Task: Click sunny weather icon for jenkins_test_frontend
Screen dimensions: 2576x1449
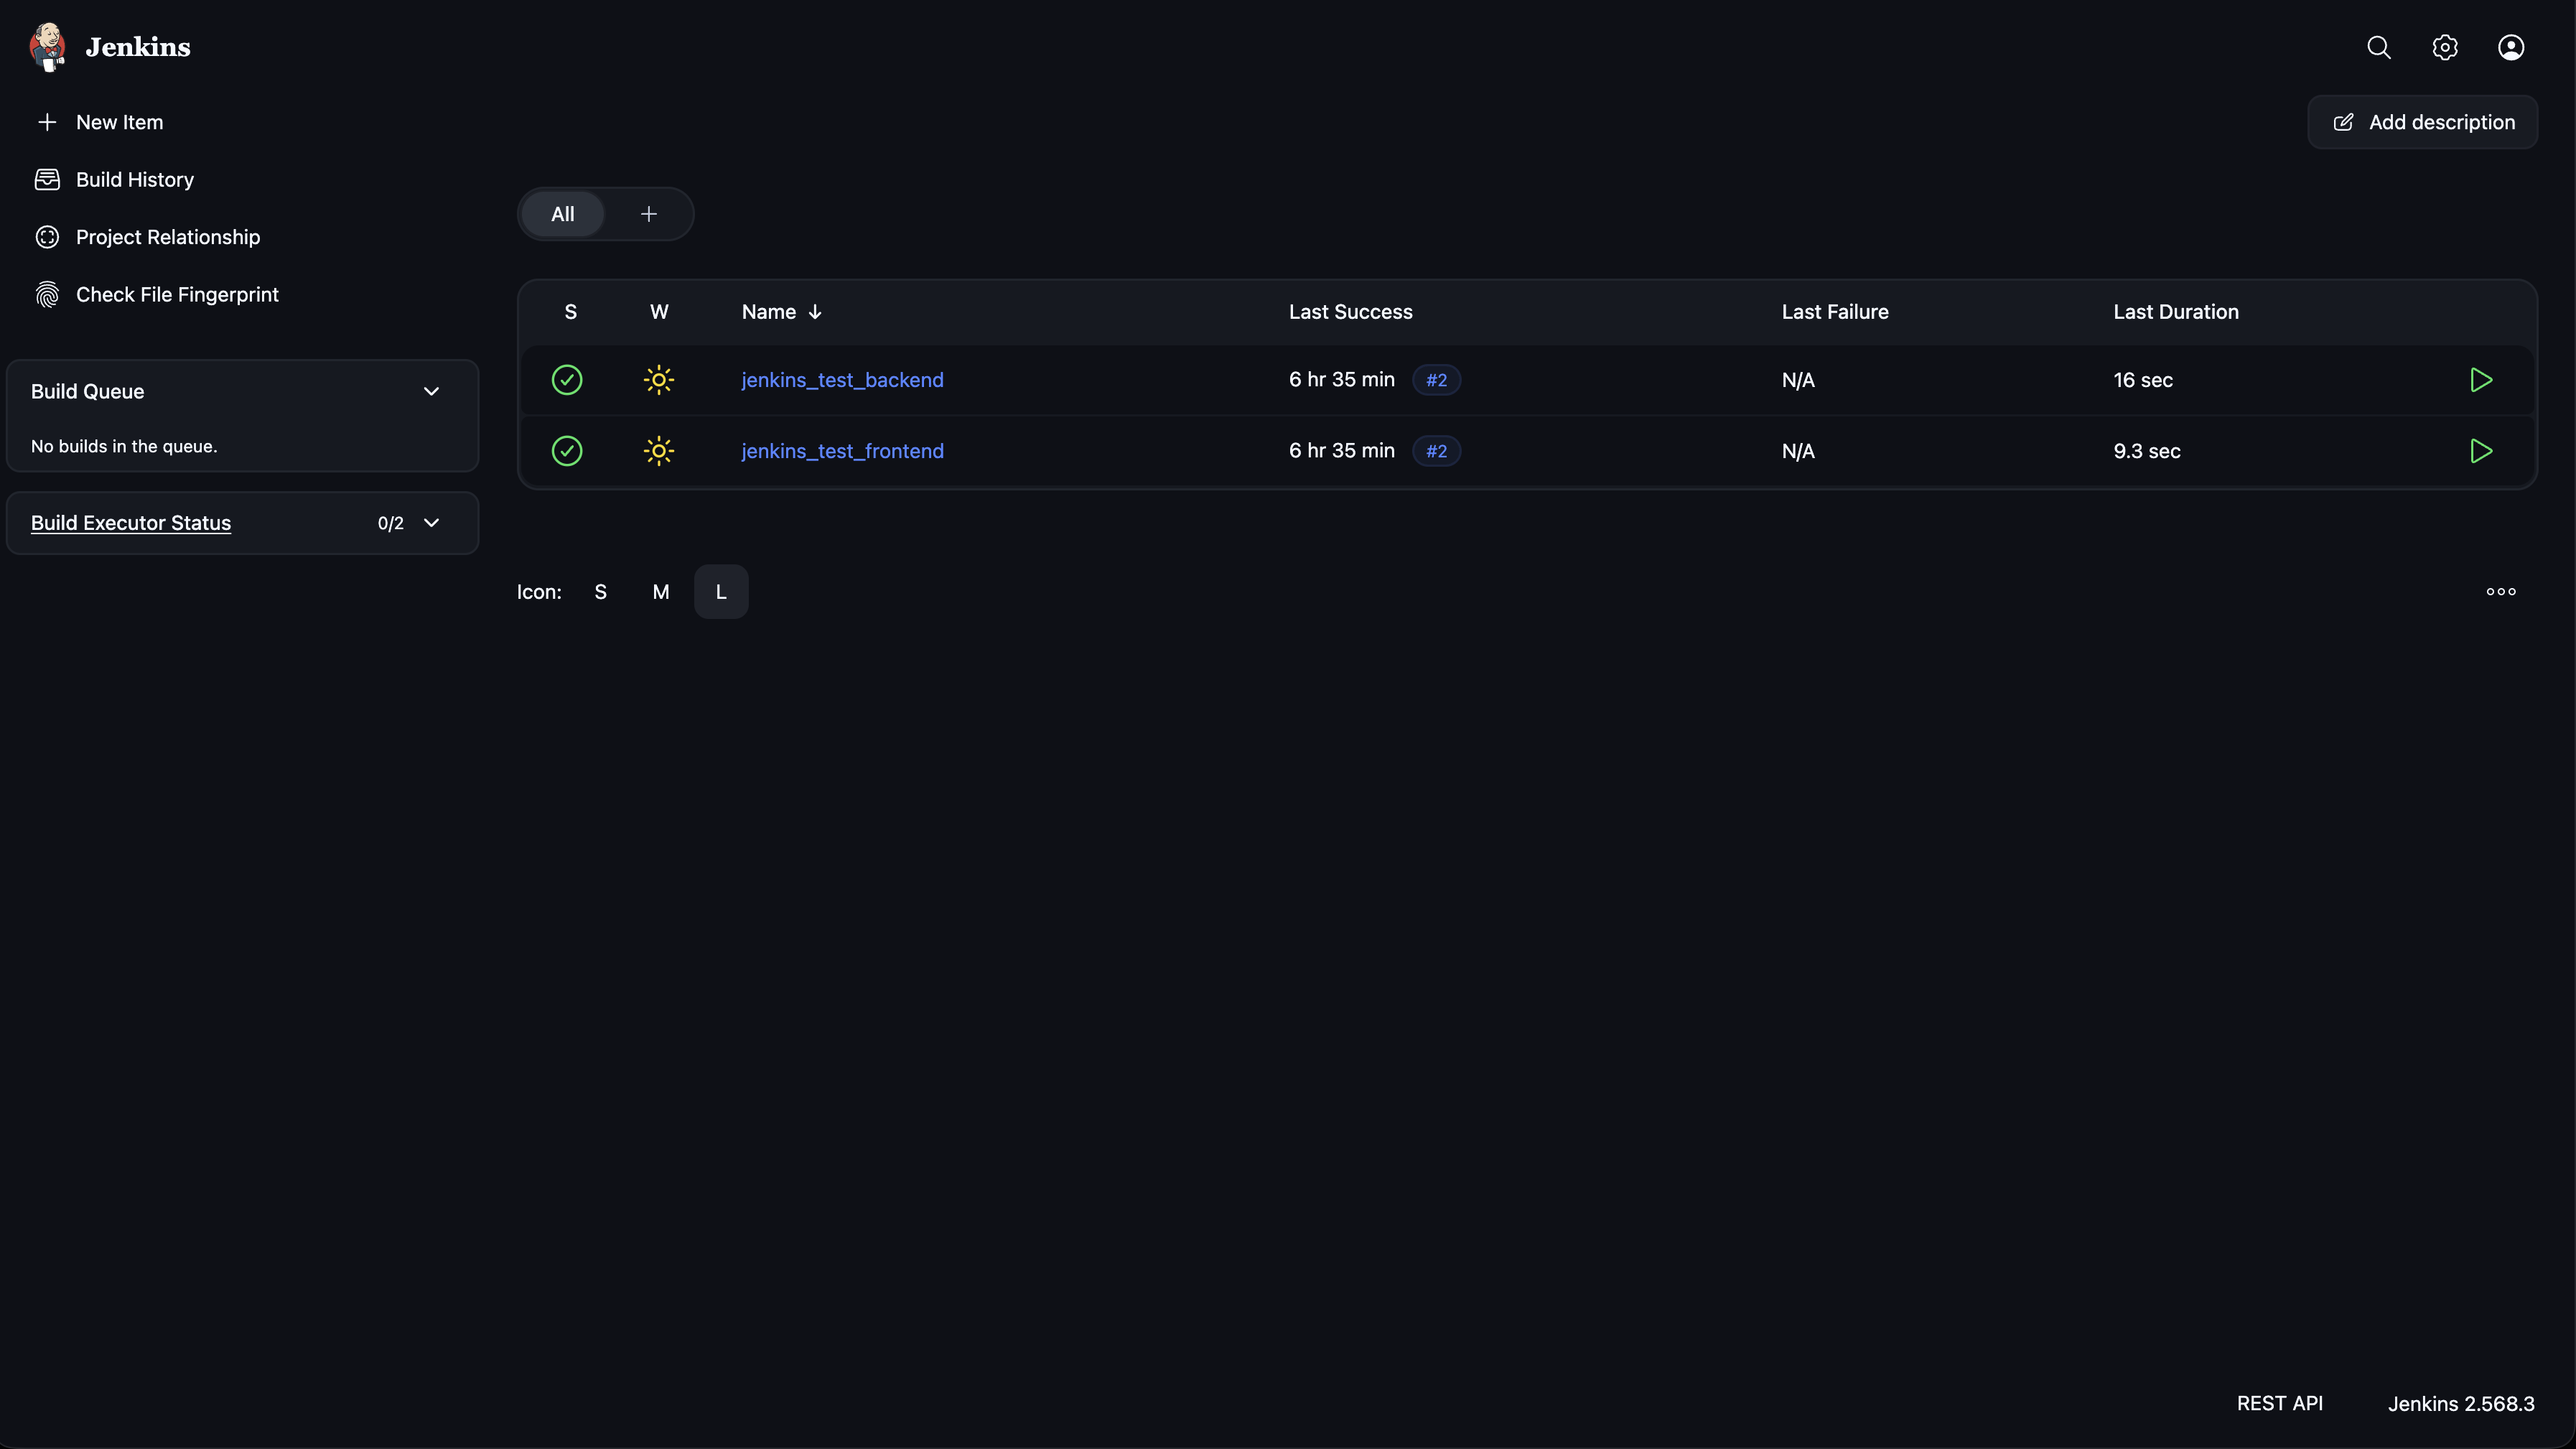Action: click(x=659, y=451)
